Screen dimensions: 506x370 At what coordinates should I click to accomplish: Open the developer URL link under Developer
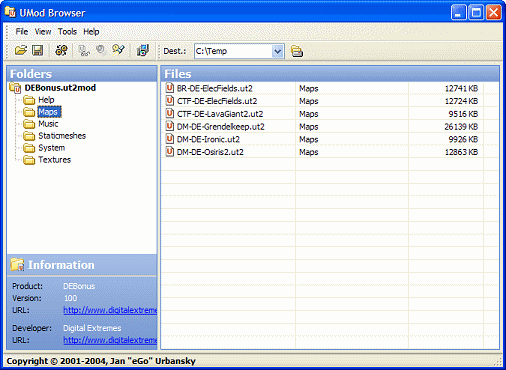tap(110, 340)
